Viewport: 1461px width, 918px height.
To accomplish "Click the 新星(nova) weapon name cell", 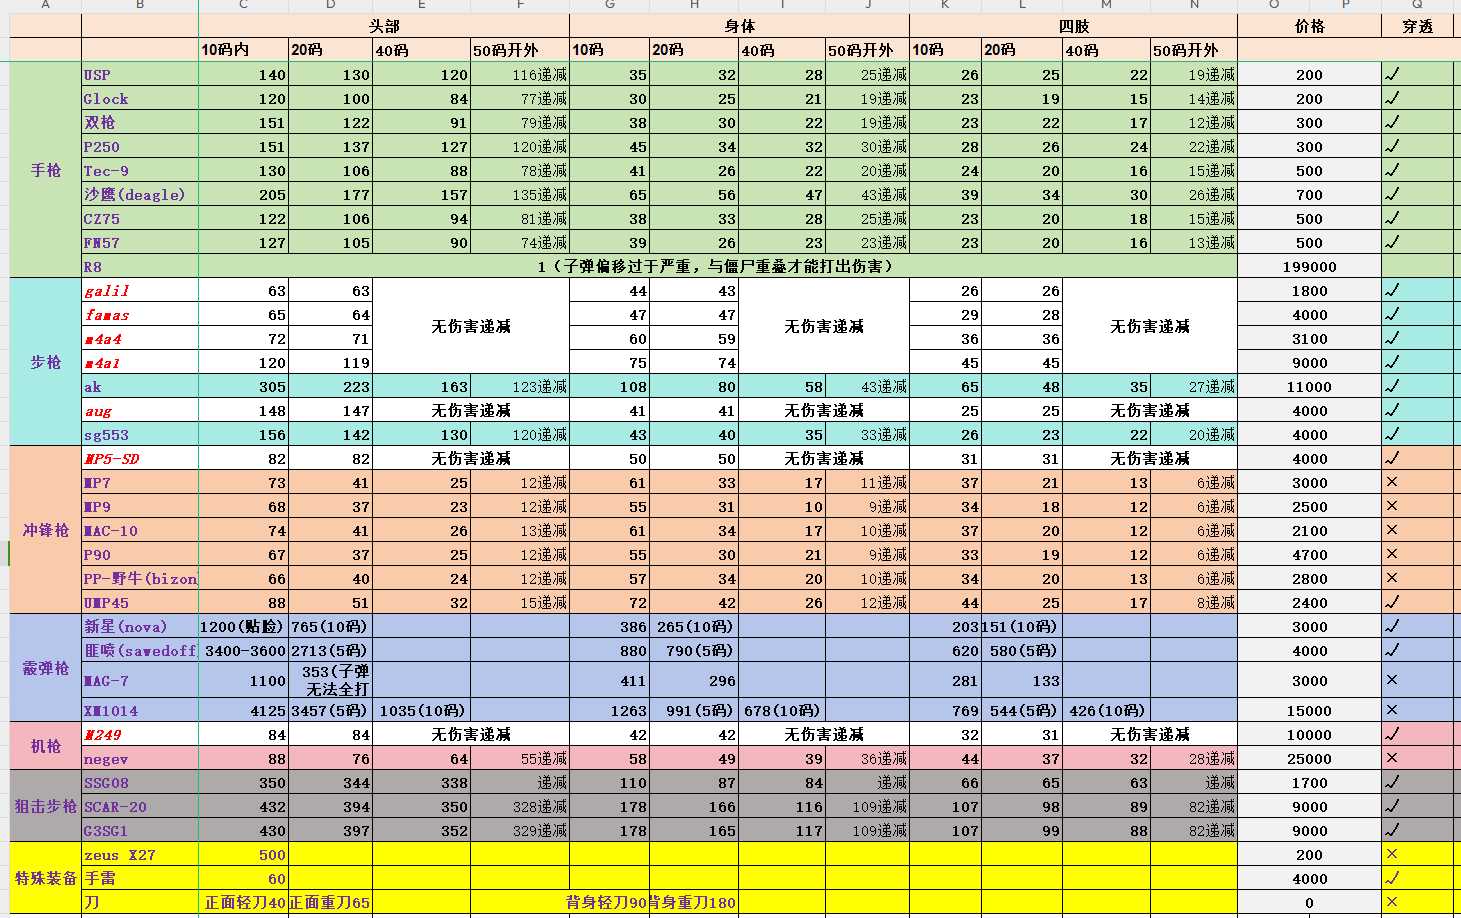I will coord(140,626).
